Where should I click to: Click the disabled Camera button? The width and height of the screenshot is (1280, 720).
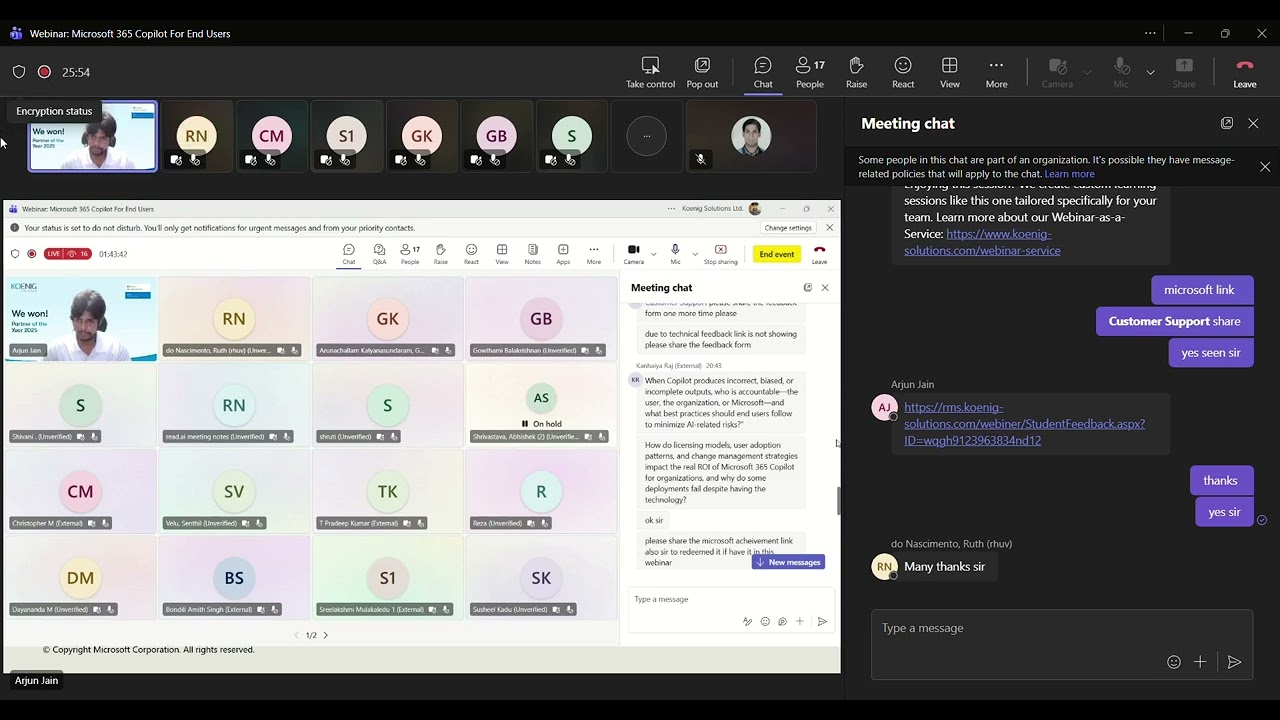pyautogui.click(x=1057, y=72)
